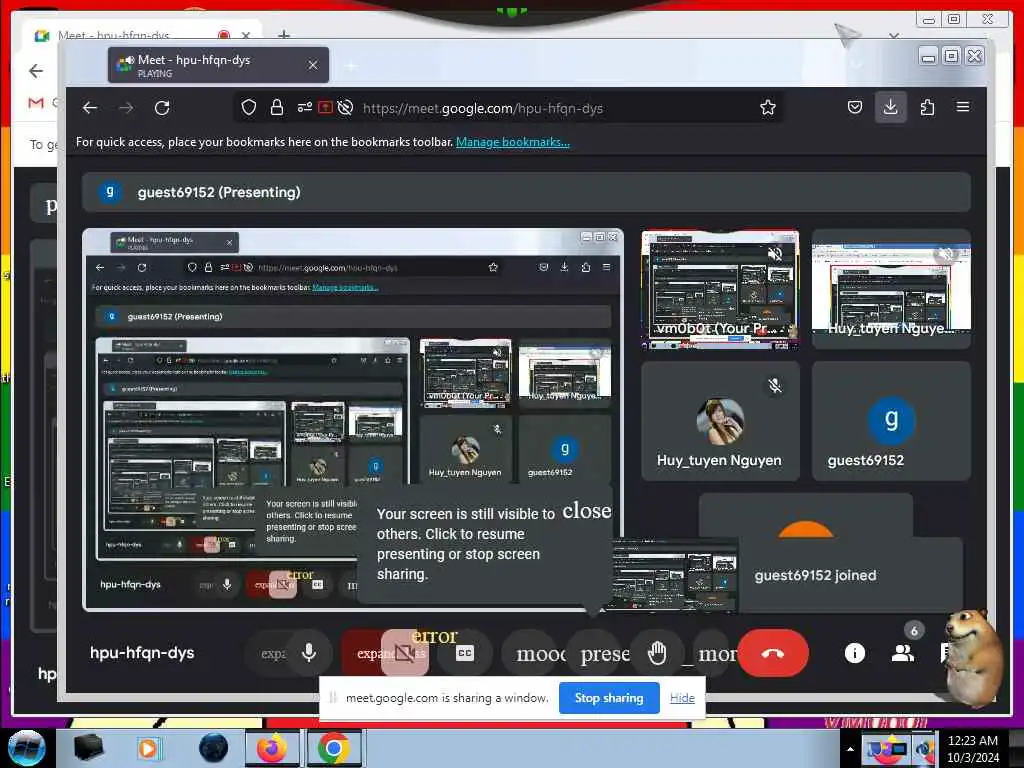Hide the sharing notification bar
This screenshot has width=1024, height=768.
tap(682, 698)
